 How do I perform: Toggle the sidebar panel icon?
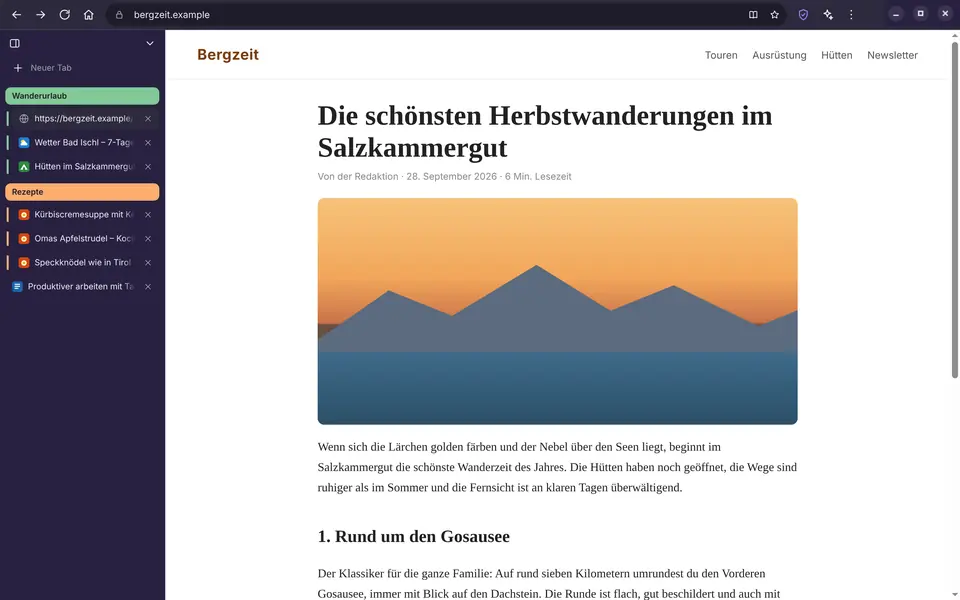tap(15, 43)
